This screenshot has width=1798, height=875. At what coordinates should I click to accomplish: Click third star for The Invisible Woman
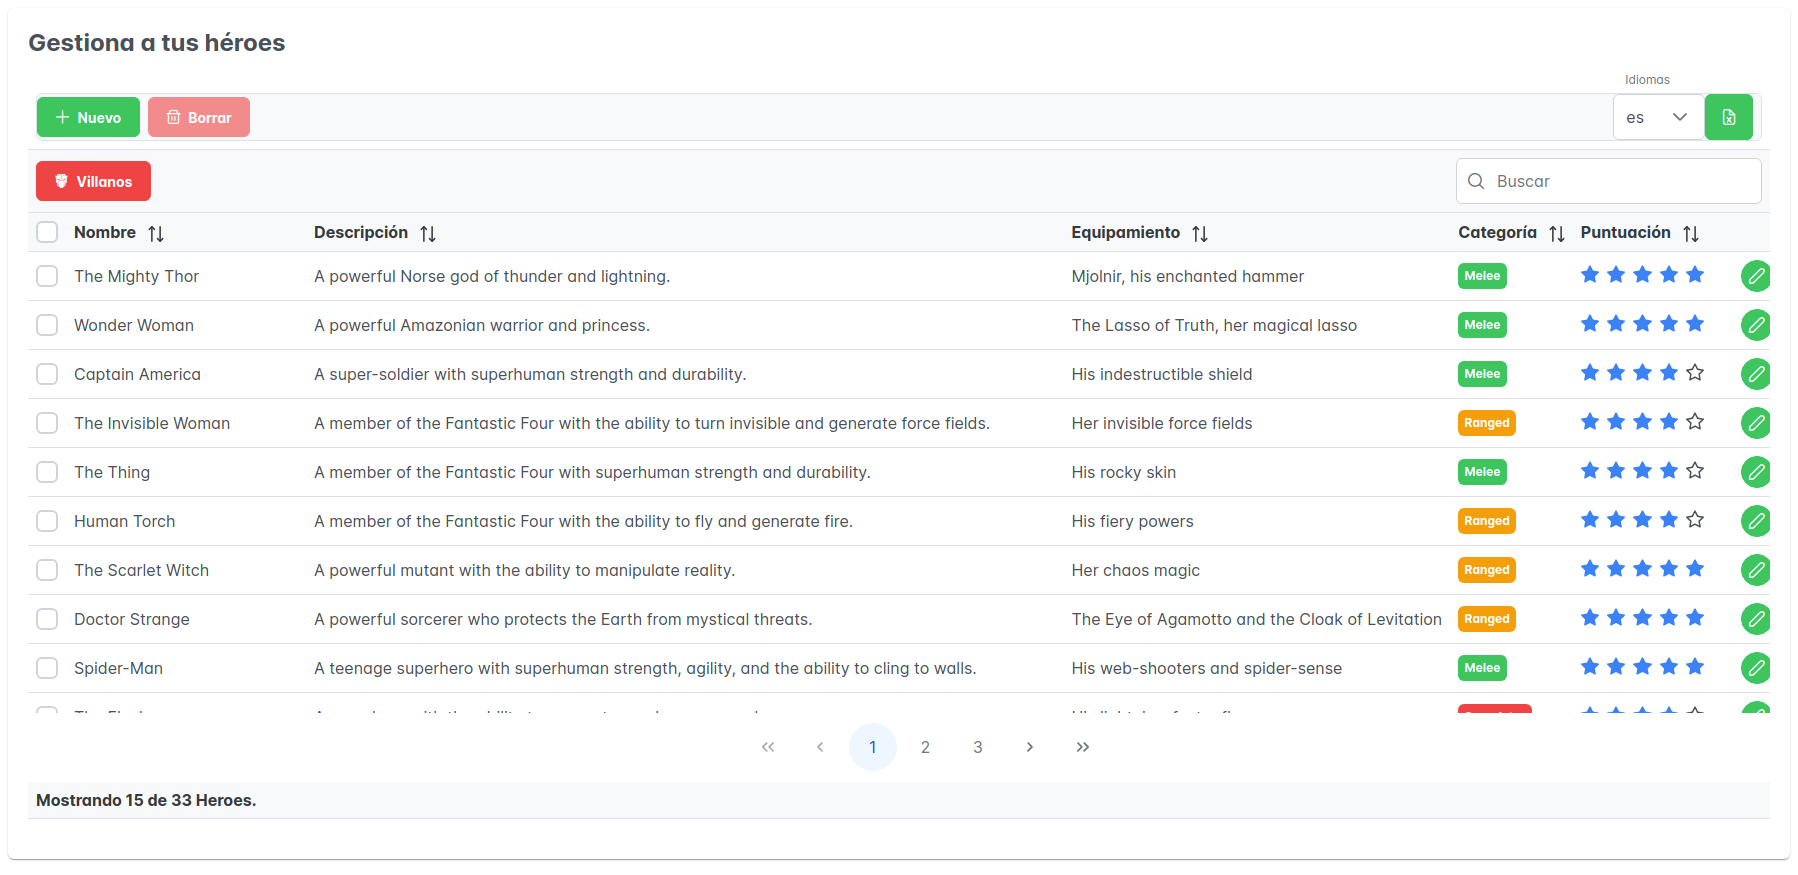tap(1642, 422)
